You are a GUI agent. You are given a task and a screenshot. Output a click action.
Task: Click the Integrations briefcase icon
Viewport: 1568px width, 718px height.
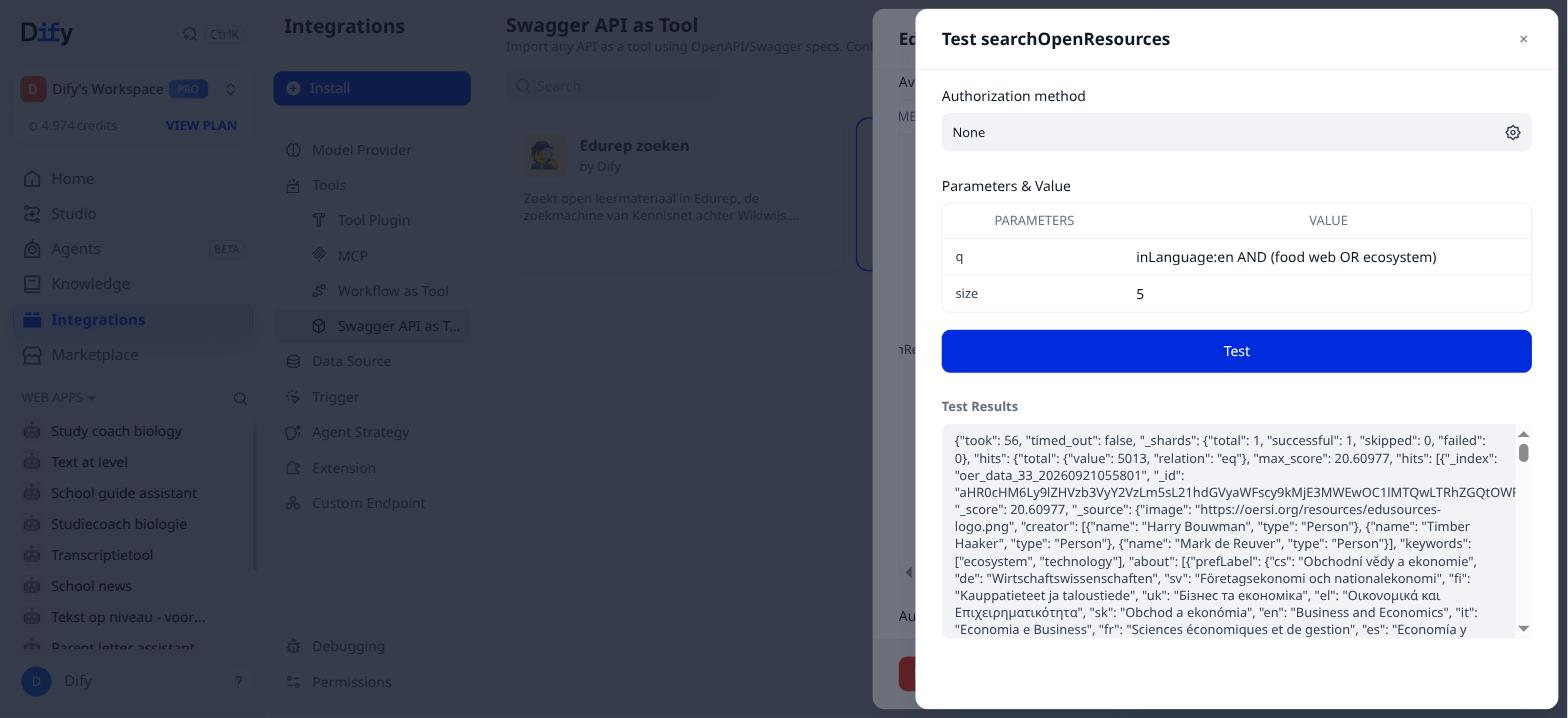[x=32, y=320]
